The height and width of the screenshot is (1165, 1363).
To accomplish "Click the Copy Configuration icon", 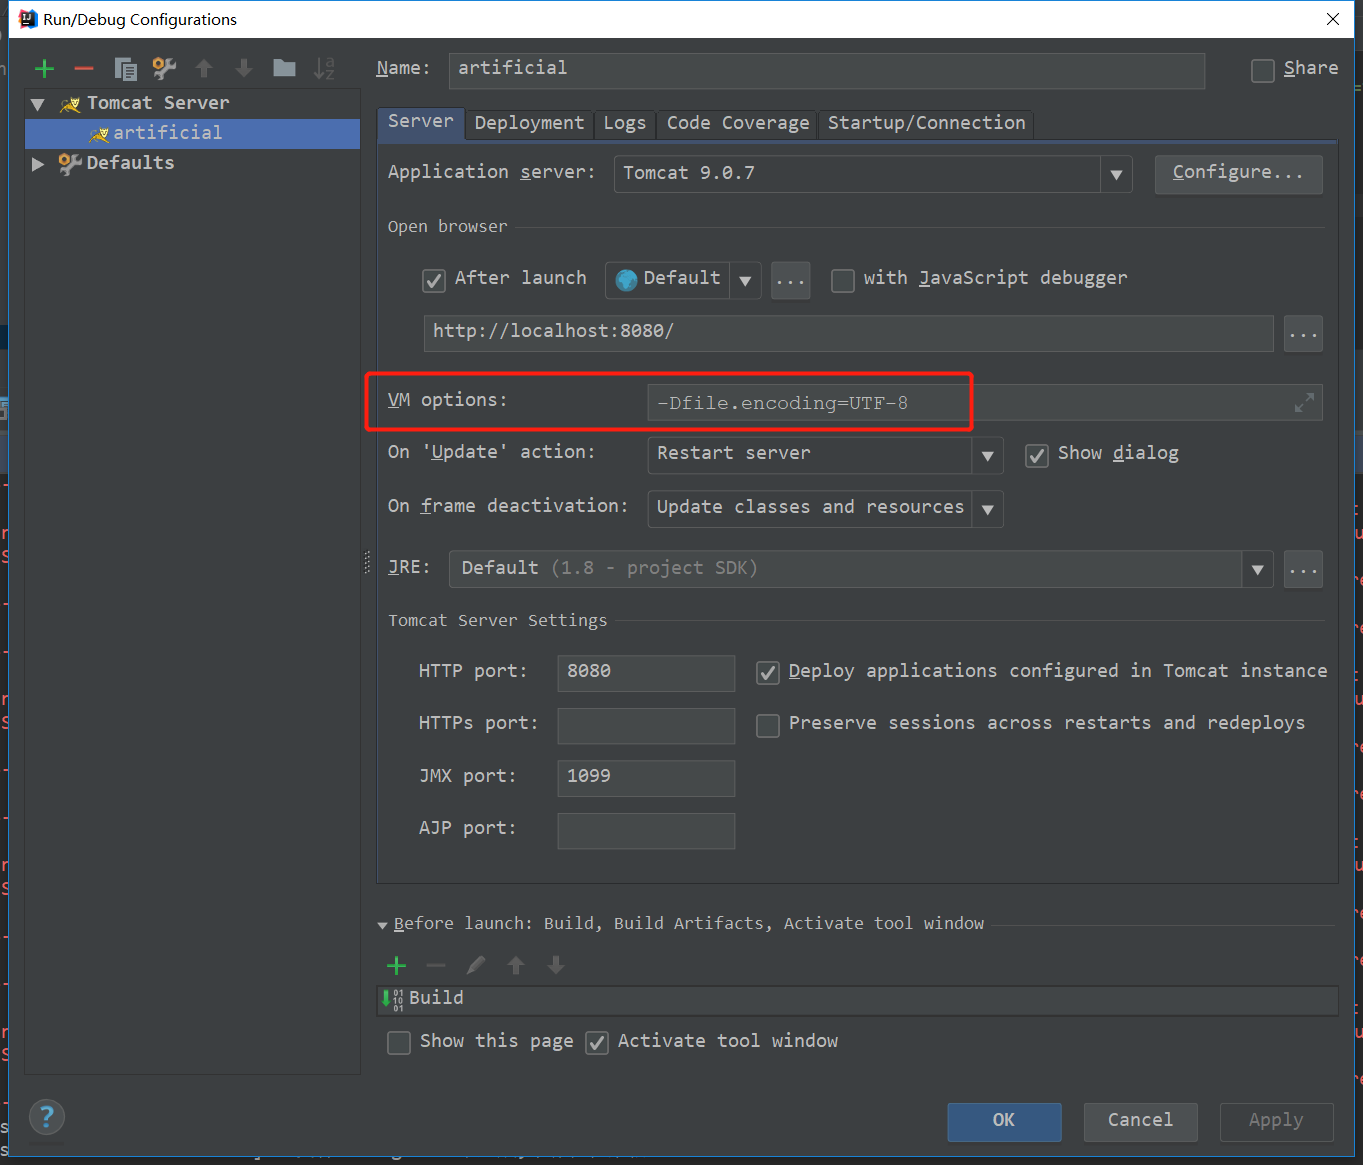I will [x=125, y=68].
